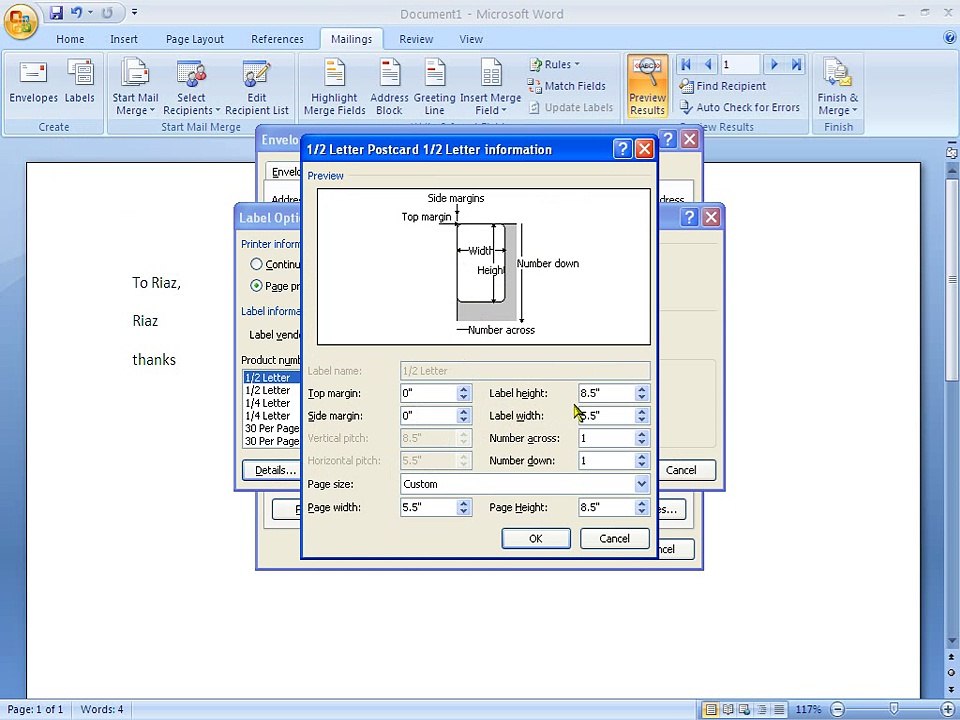
Task: Click help button in 1/2 Letter information dialog
Action: coord(622,149)
